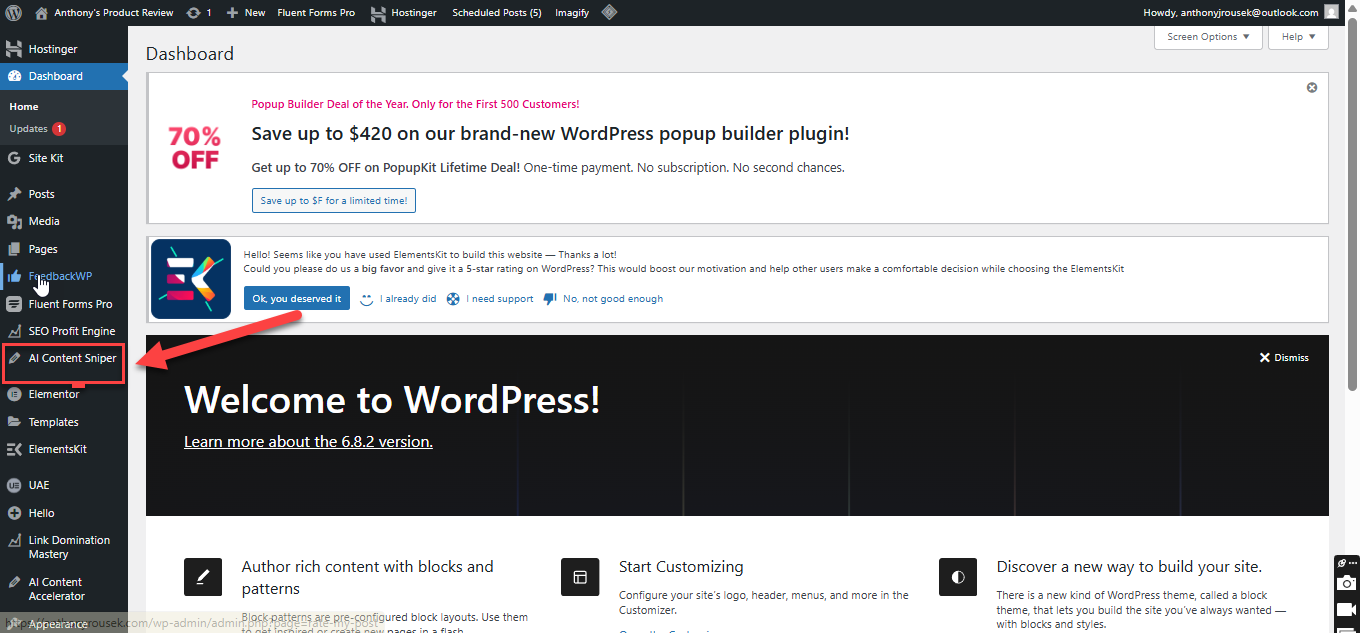Click the layout icon beside Start Customizing
Screen dimensions: 1360x633
point(580,577)
